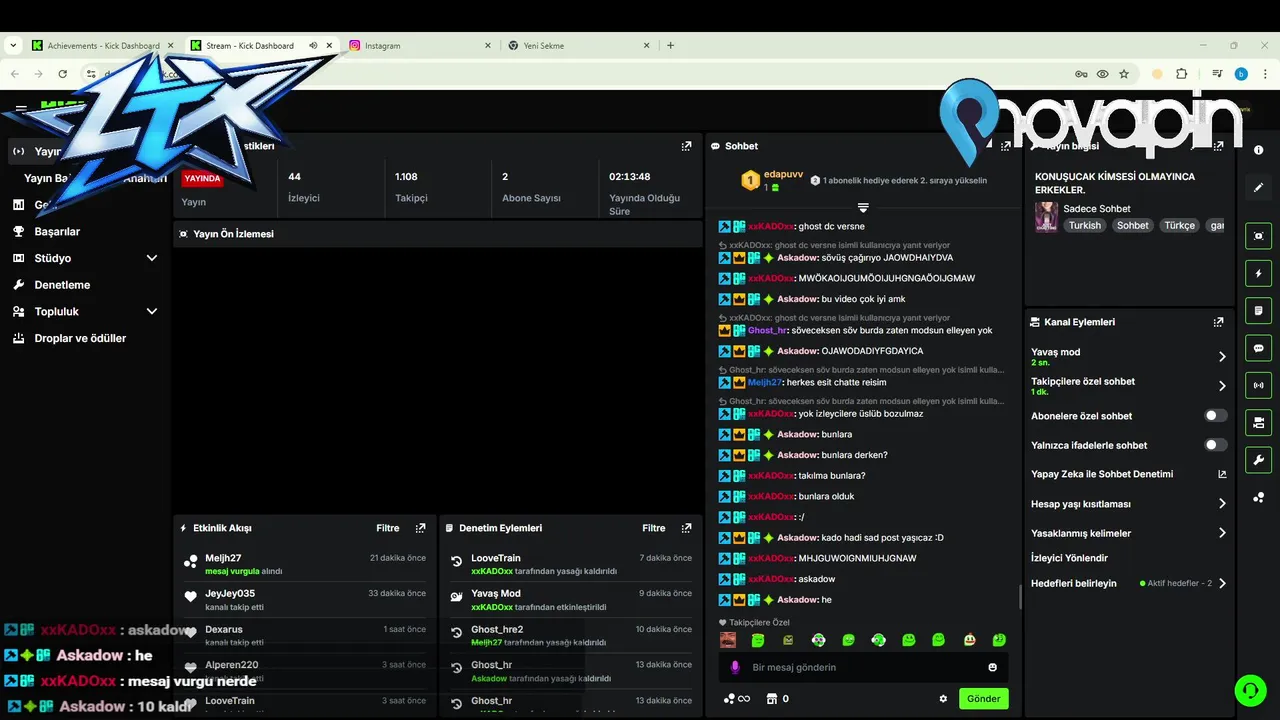Open external link for Yapay Zeka ile Sohbet Denetimi
This screenshot has height=720, width=1280.
click(1222, 474)
